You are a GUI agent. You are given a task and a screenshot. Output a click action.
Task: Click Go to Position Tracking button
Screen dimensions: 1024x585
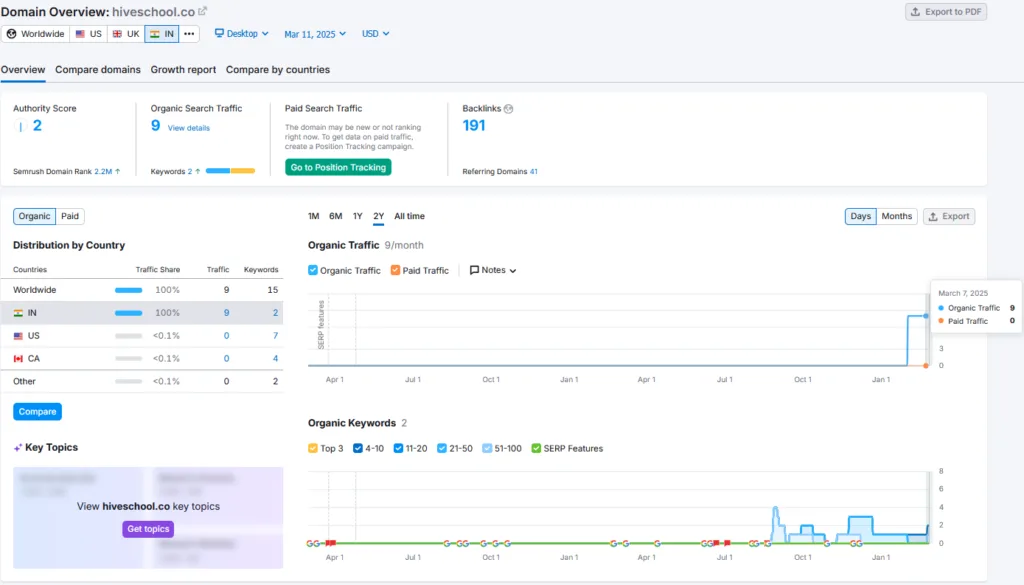(338, 167)
